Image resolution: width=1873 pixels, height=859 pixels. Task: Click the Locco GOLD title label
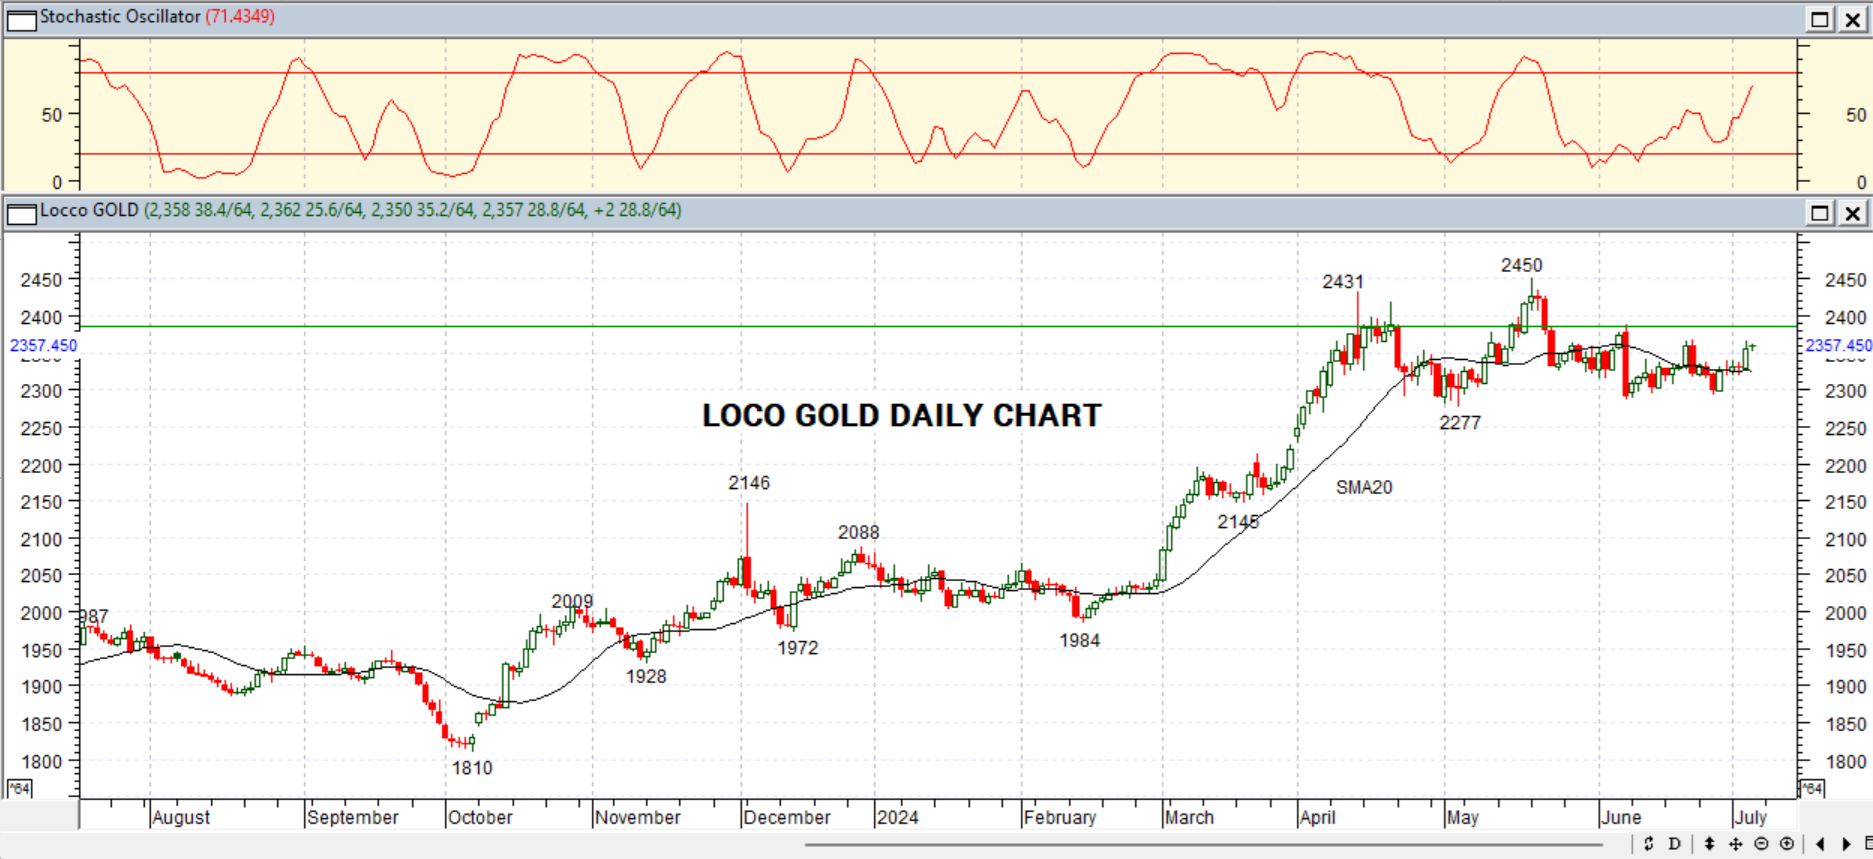click(89, 211)
